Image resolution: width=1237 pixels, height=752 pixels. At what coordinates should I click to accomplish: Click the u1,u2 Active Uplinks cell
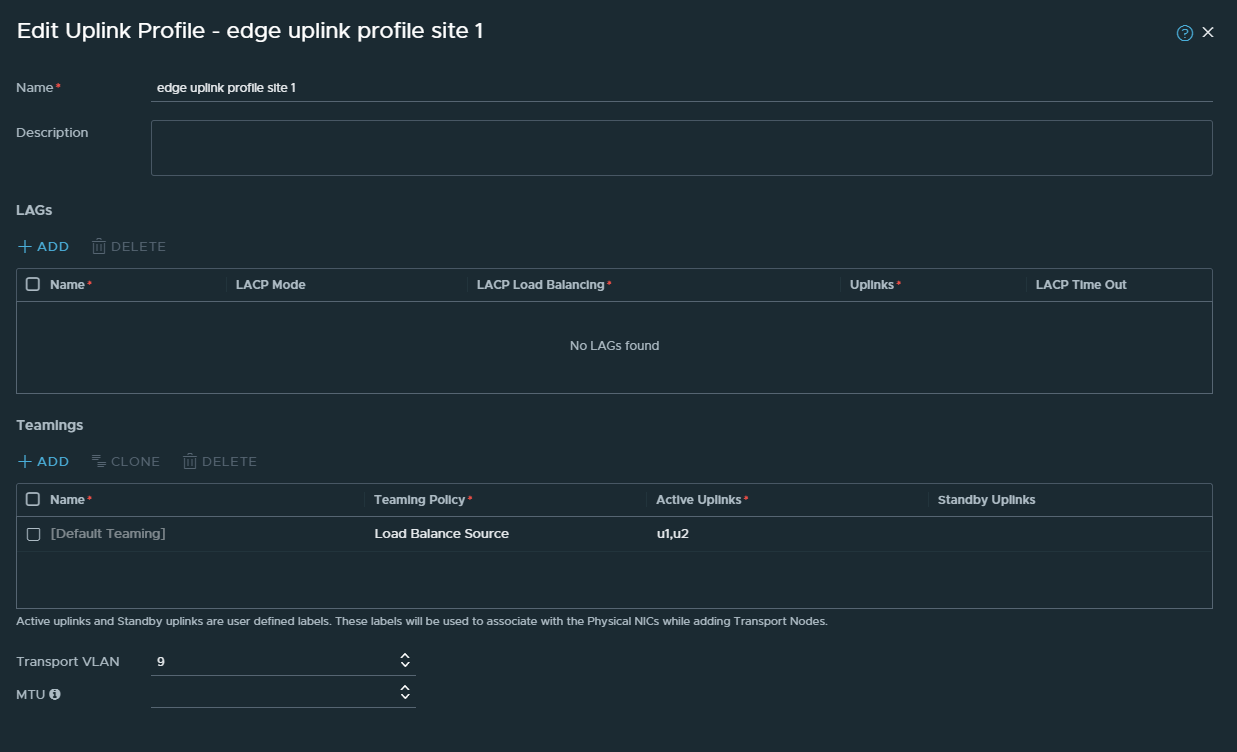672,534
